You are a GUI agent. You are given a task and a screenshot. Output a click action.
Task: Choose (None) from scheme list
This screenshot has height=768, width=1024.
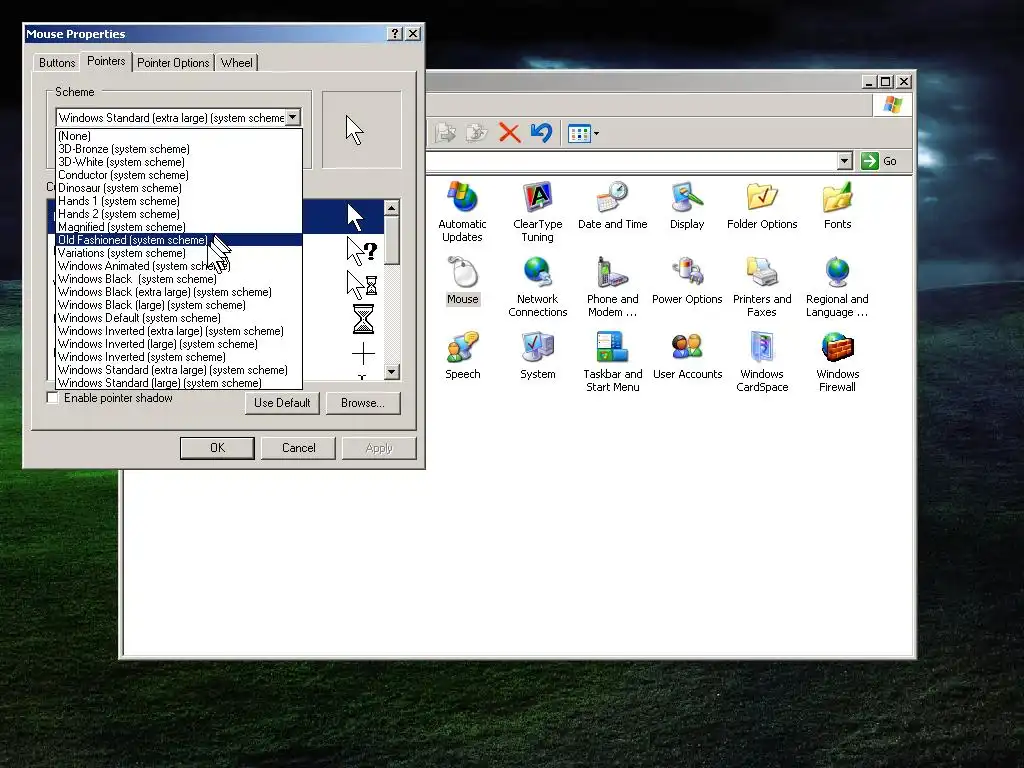pyautogui.click(x=178, y=136)
